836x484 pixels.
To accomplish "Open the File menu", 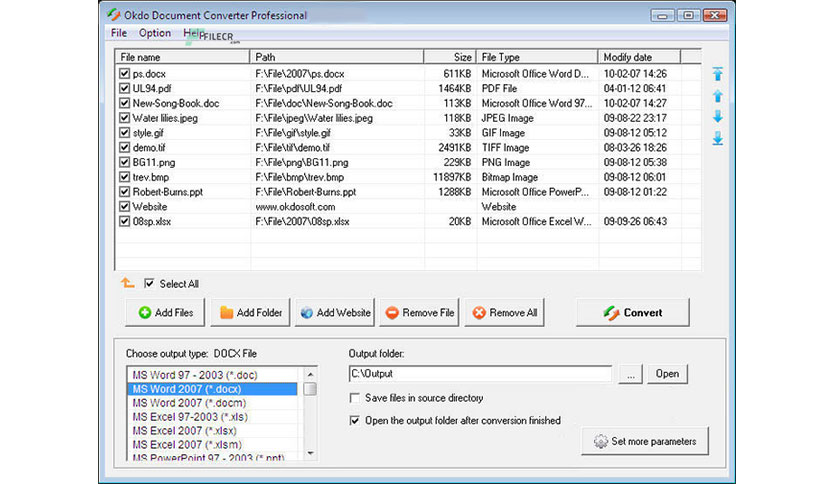I will (118, 33).
